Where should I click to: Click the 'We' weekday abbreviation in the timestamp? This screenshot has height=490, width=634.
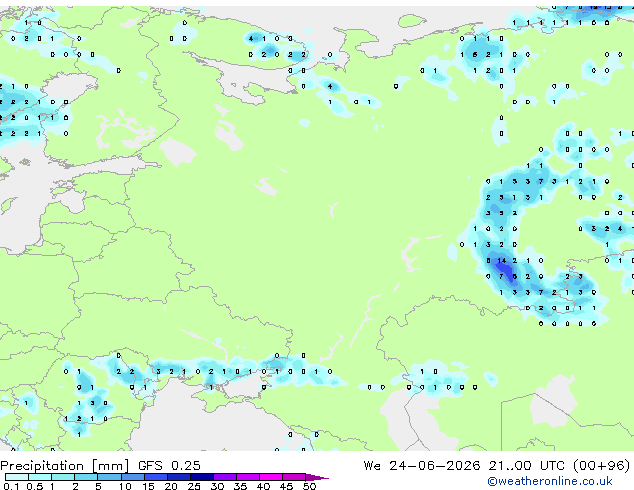coord(372,466)
